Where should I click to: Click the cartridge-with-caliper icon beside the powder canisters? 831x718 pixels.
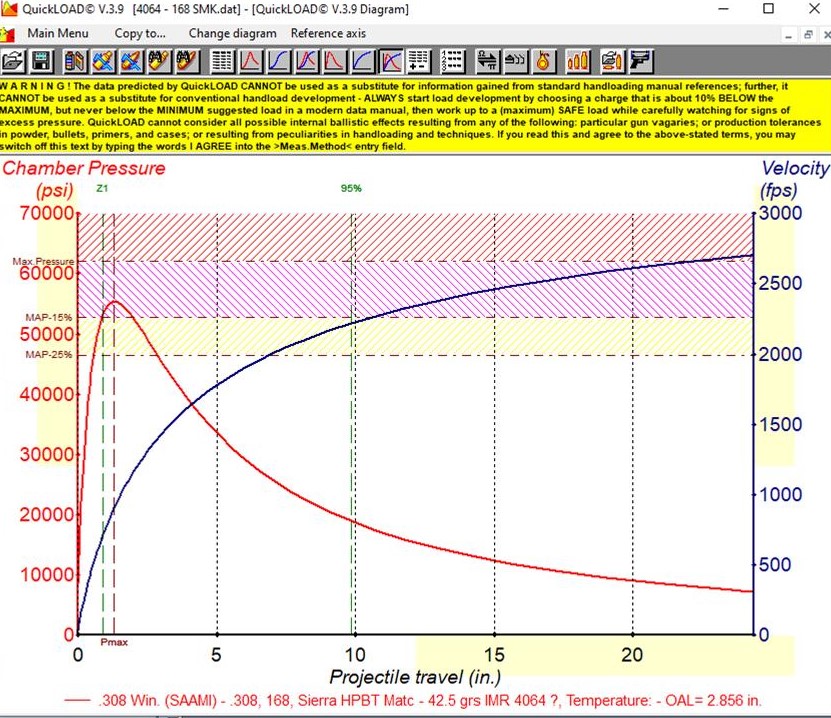pyautogui.click(x=104, y=61)
